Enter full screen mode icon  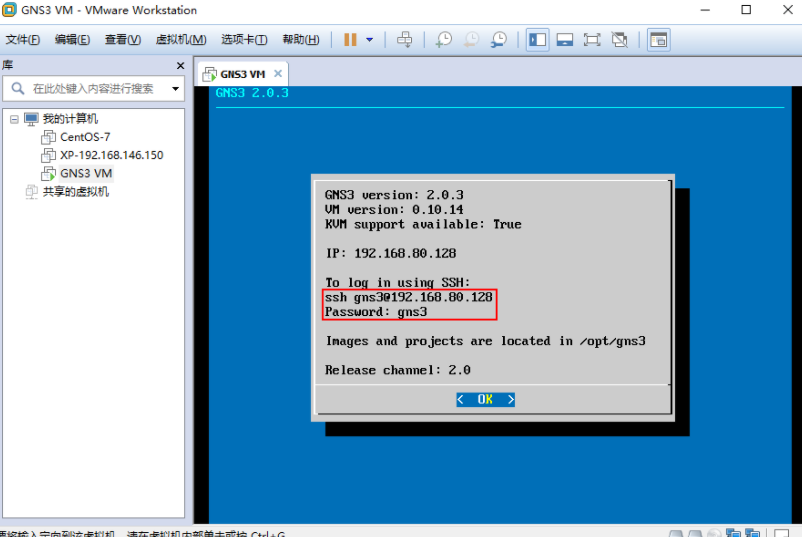(592, 39)
